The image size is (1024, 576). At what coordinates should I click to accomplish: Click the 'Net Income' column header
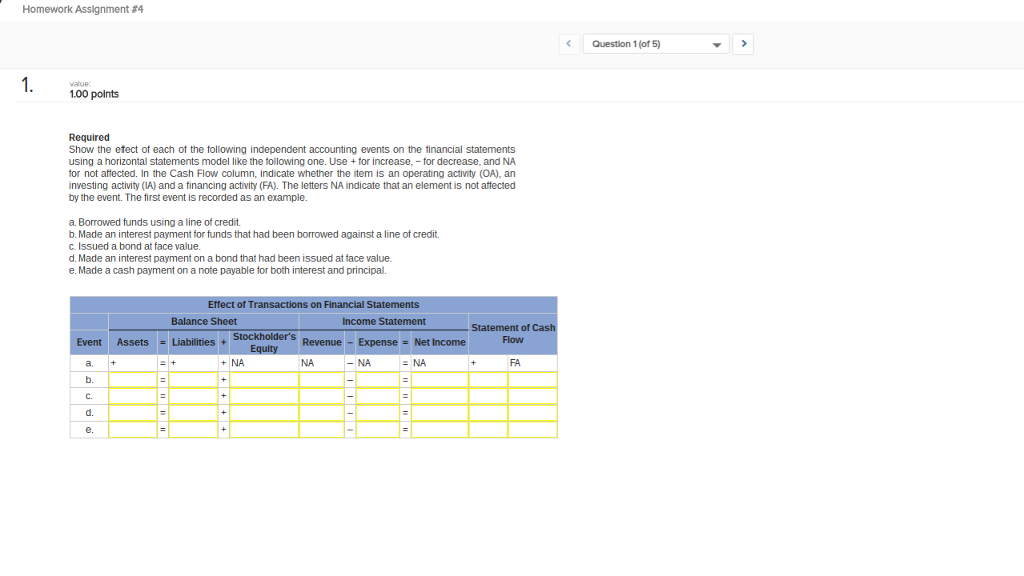point(440,342)
